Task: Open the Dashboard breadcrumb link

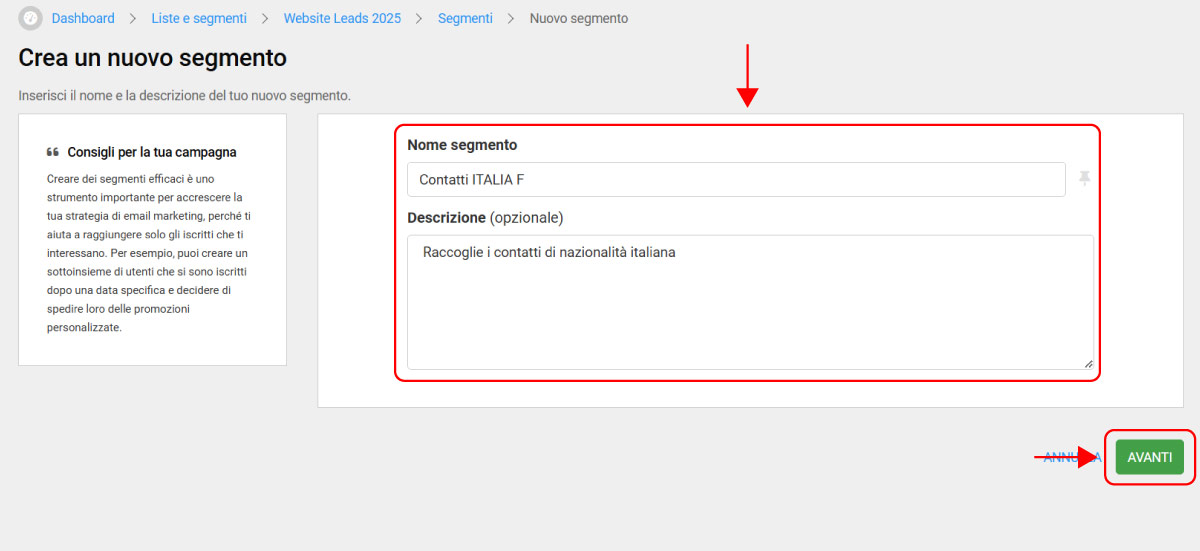Action: 83,18
